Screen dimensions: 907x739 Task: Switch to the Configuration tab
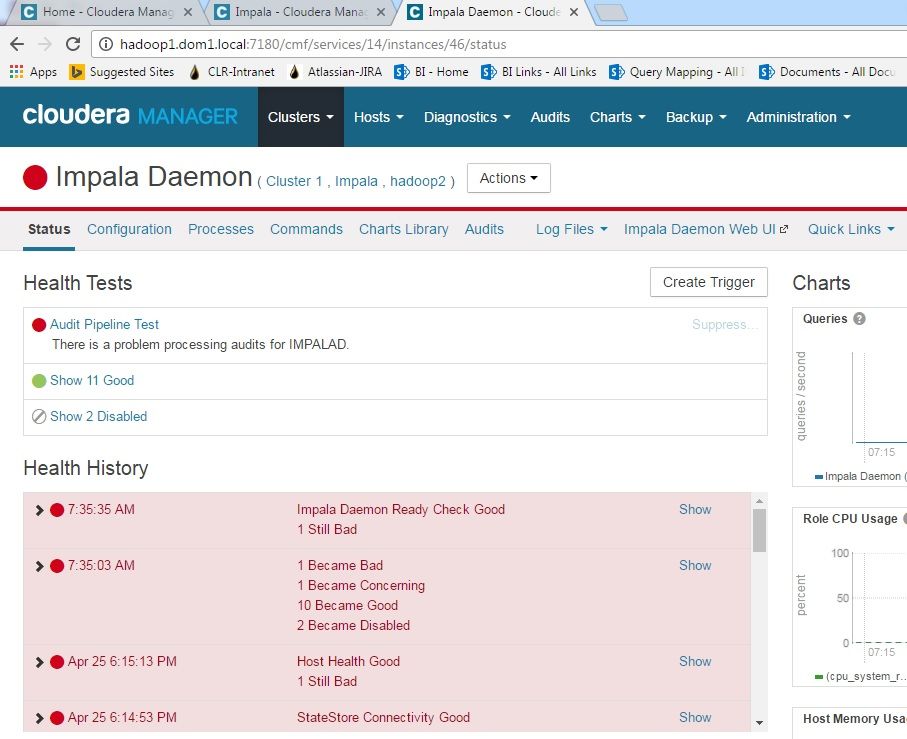click(x=129, y=229)
